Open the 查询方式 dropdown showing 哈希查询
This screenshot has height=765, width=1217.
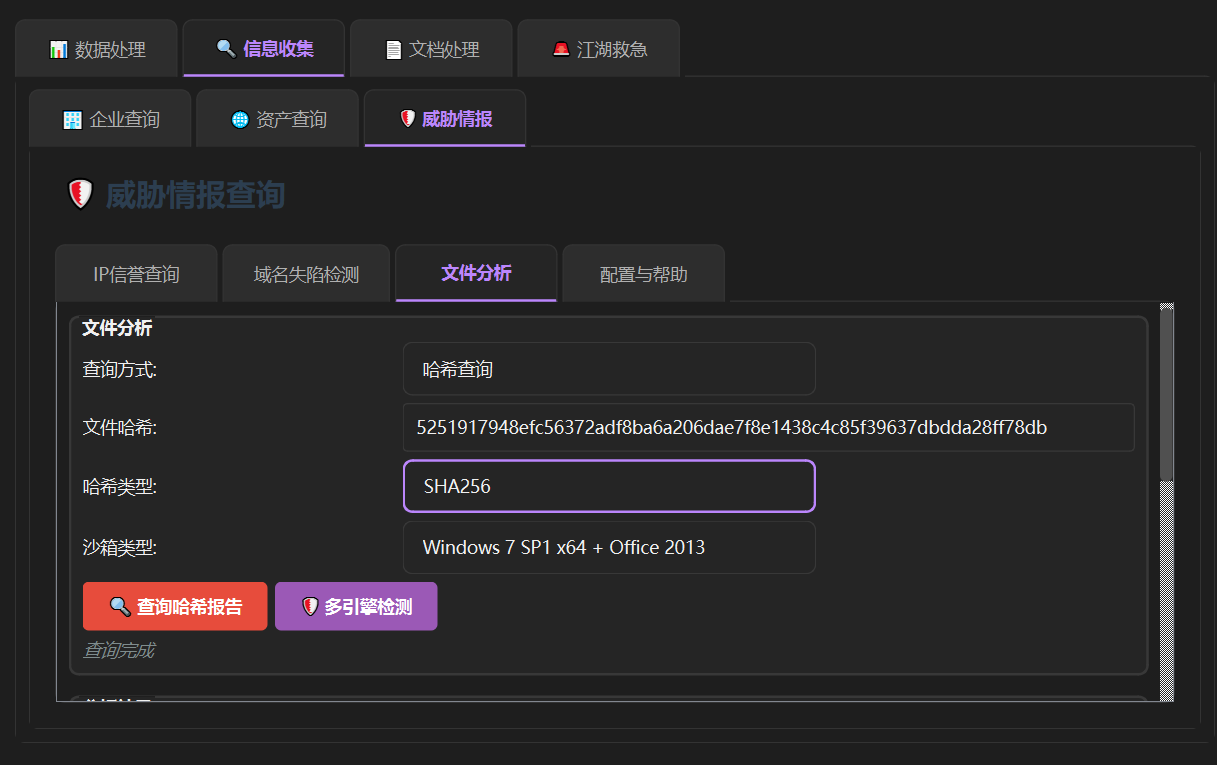click(609, 369)
